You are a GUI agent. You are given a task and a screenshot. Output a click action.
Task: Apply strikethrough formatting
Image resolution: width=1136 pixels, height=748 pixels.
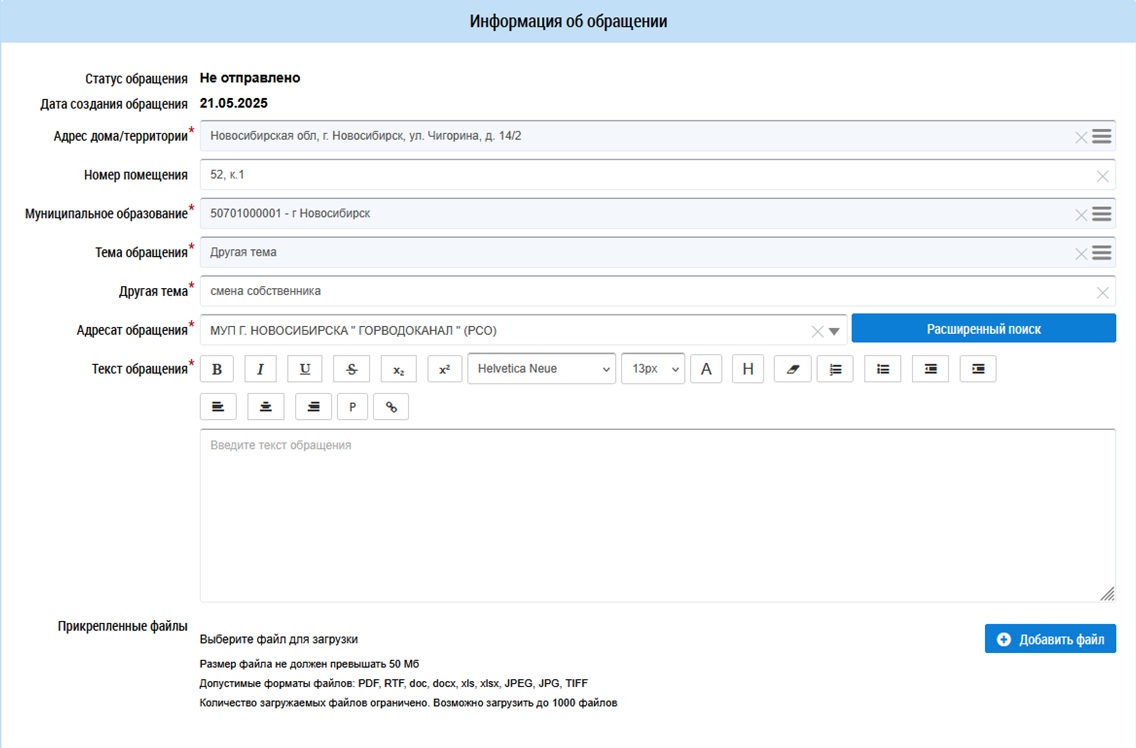[351, 369]
